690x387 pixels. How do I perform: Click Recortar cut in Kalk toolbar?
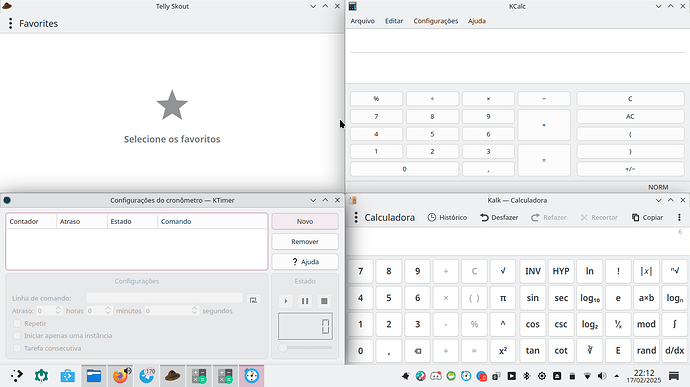599,217
